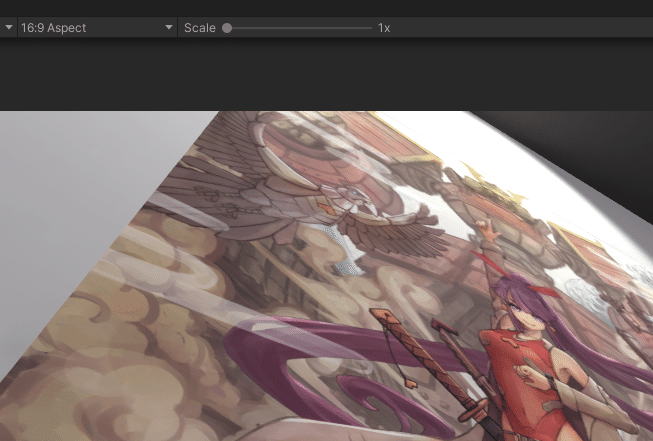Click the rendered game view image

(x=326, y=276)
